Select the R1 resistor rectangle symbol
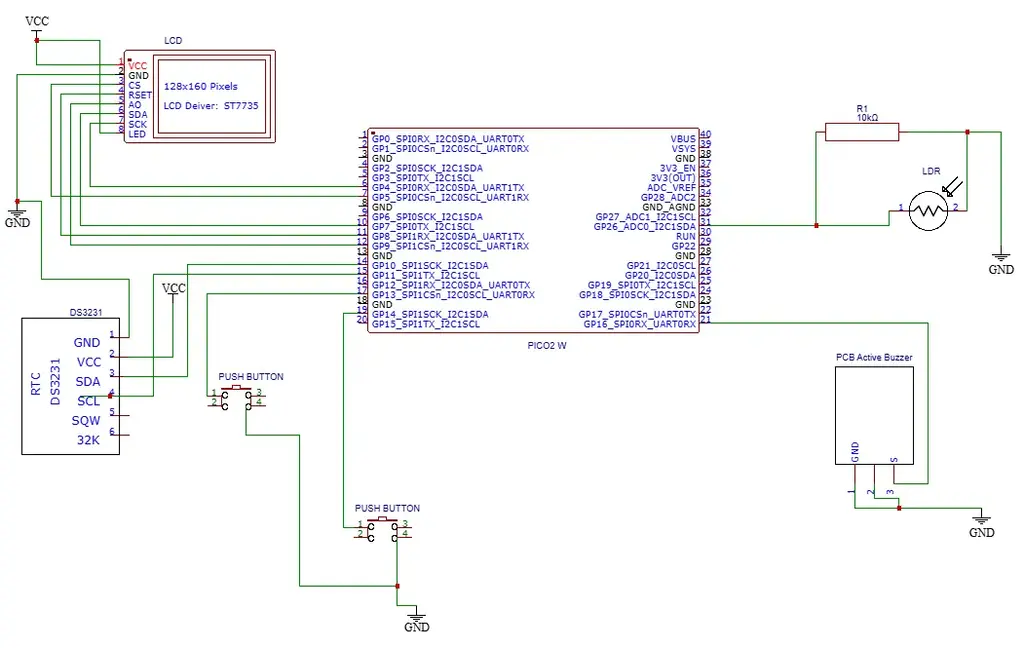1024x648 pixels. tap(862, 132)
